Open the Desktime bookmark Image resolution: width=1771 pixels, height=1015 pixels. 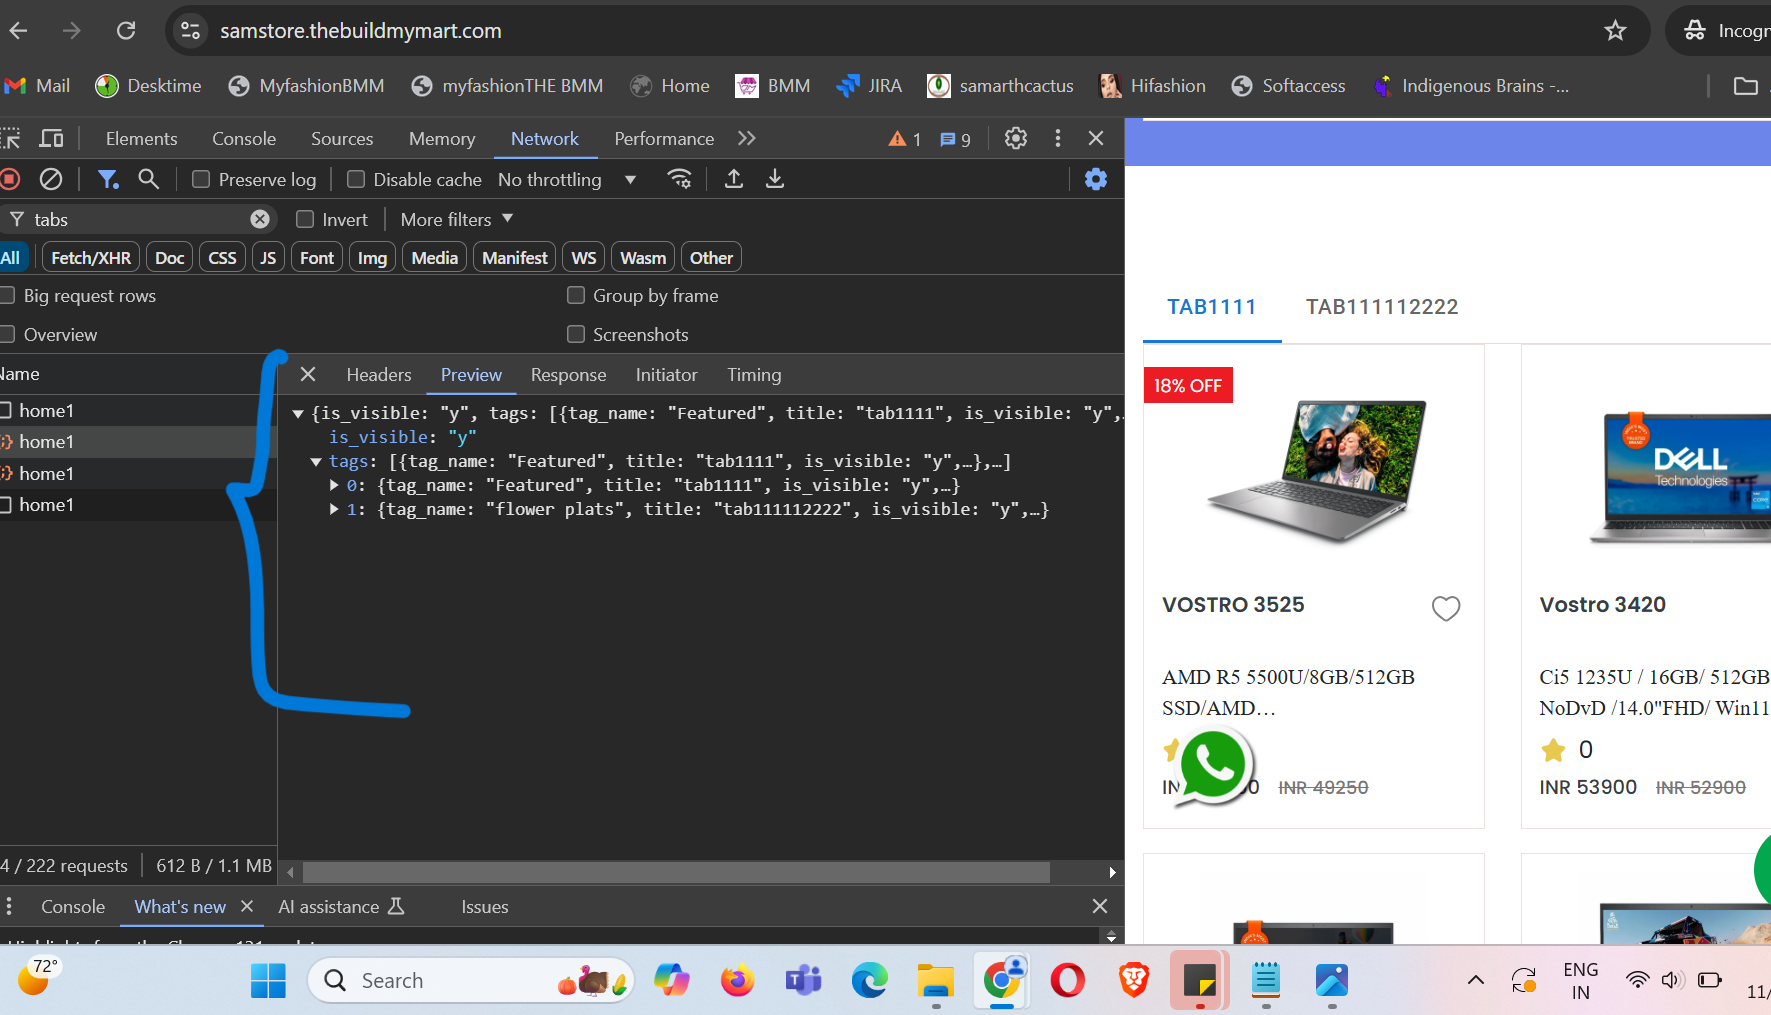148,86
